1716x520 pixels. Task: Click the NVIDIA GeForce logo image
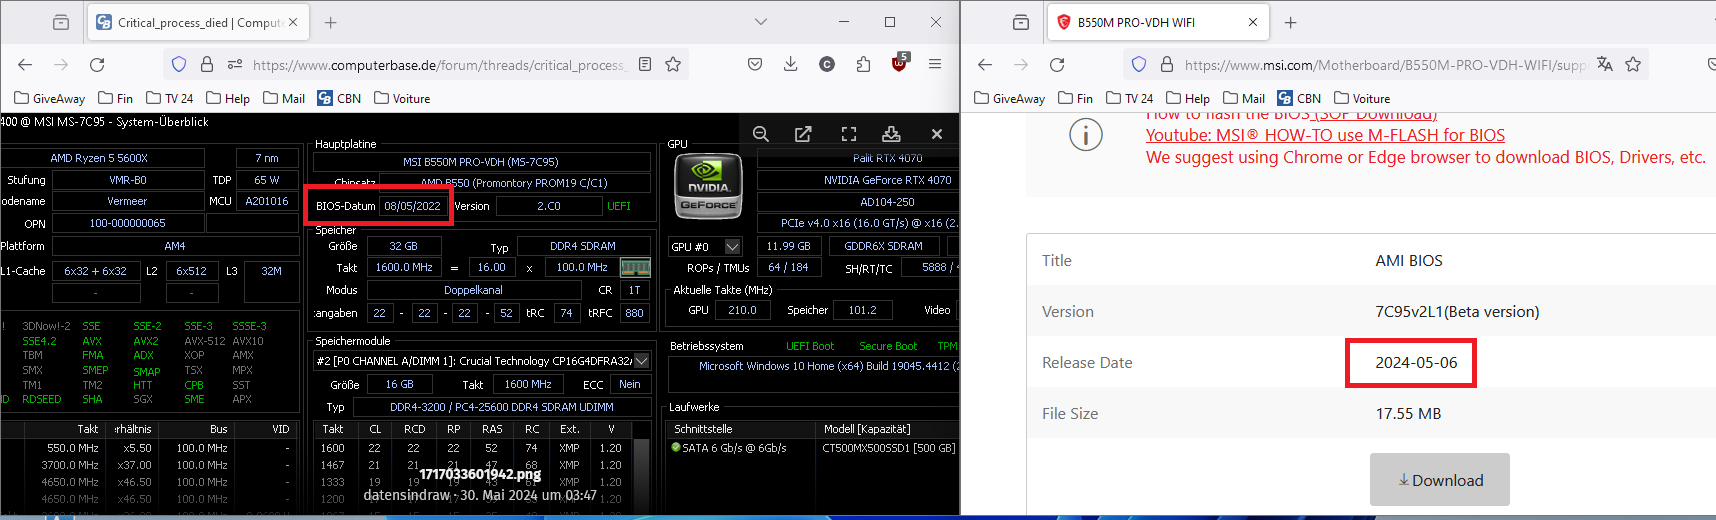click(x=709, y=188)
